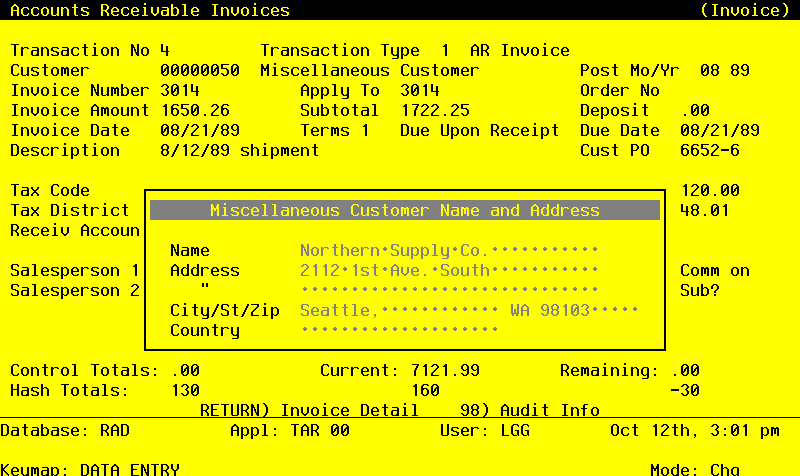Image resolution: width=800 pixels, height=476 pixels.
Task: Click the Control Totals value .00
Action: point(185,370)
